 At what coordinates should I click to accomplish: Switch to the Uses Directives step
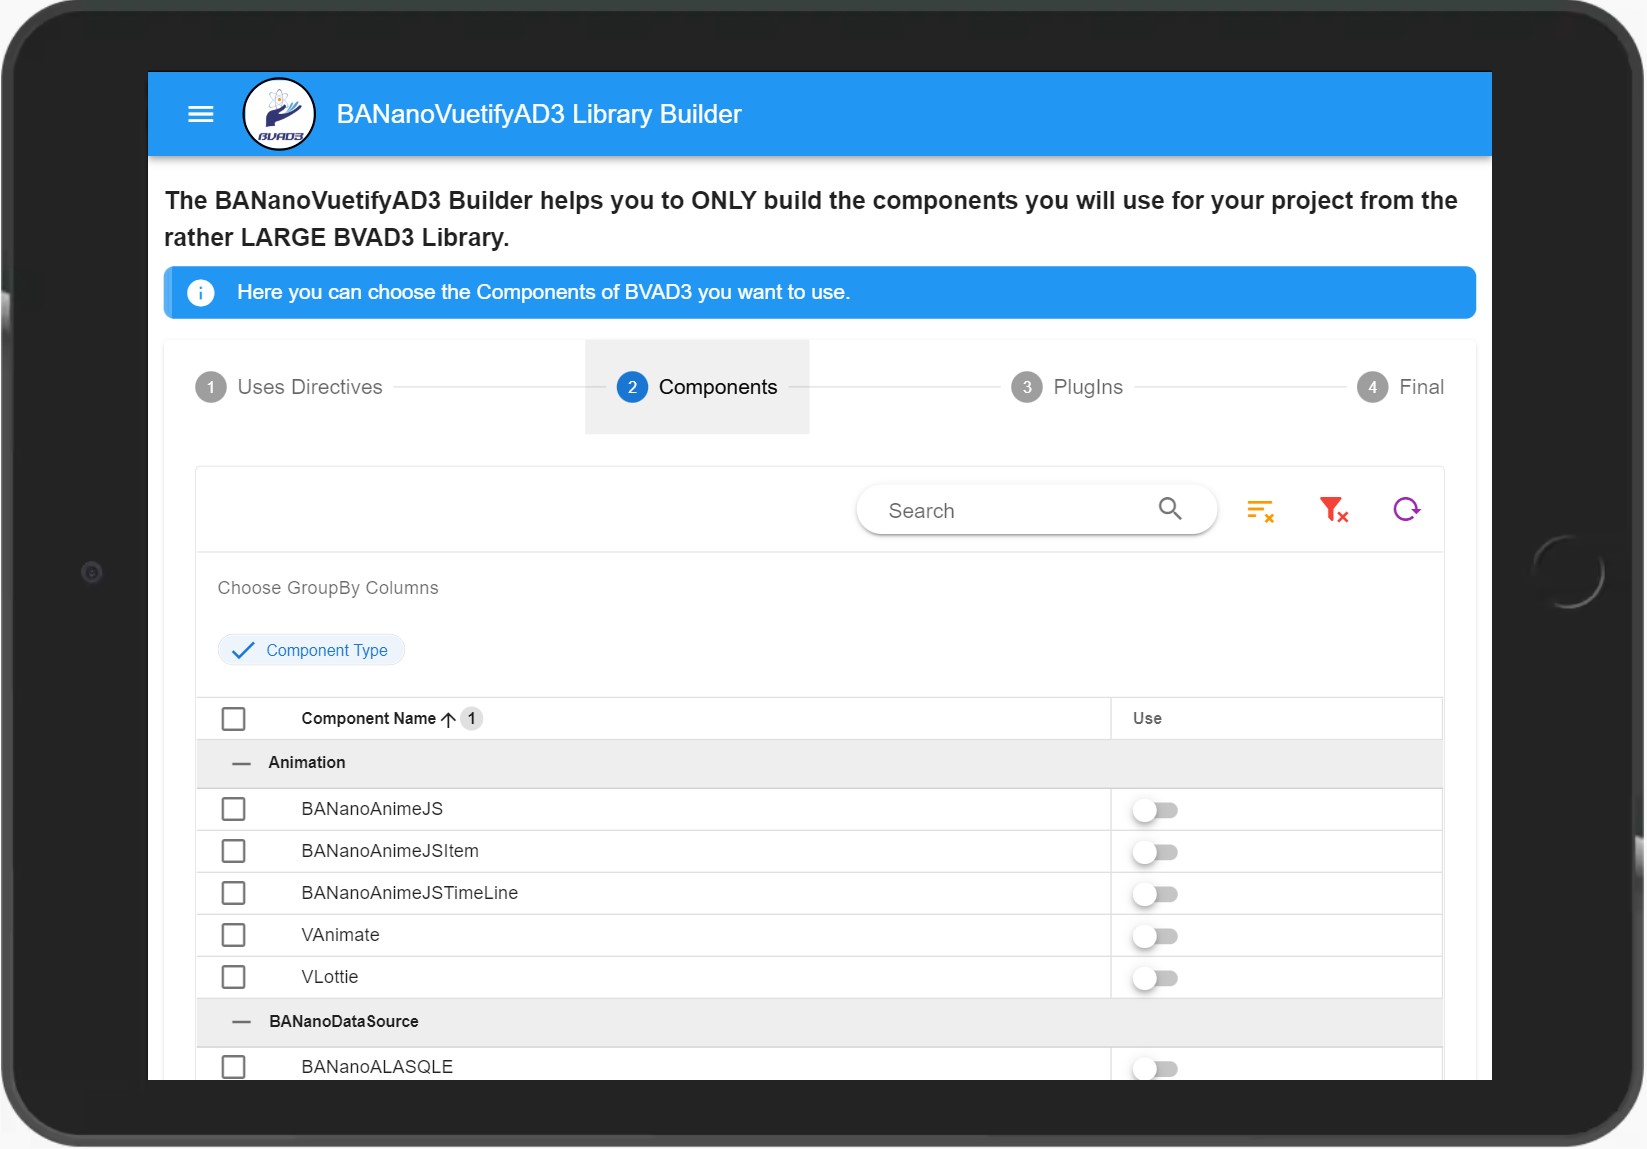pyautogui.click(x=288, y=387)
